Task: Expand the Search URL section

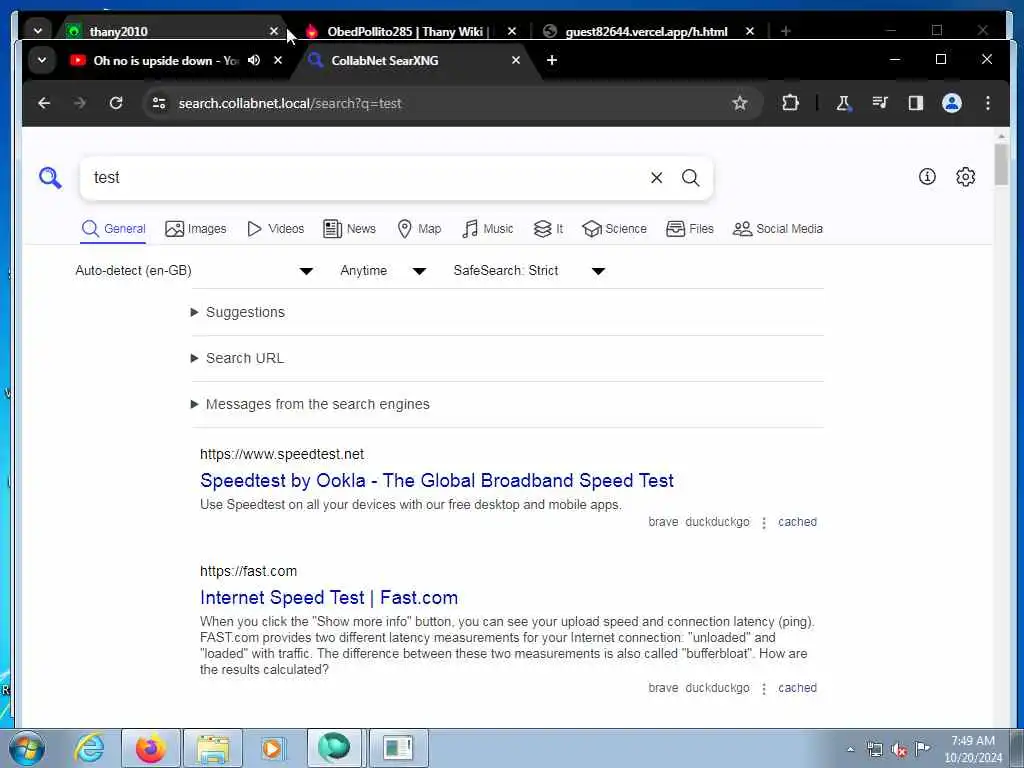Action: 237,358
